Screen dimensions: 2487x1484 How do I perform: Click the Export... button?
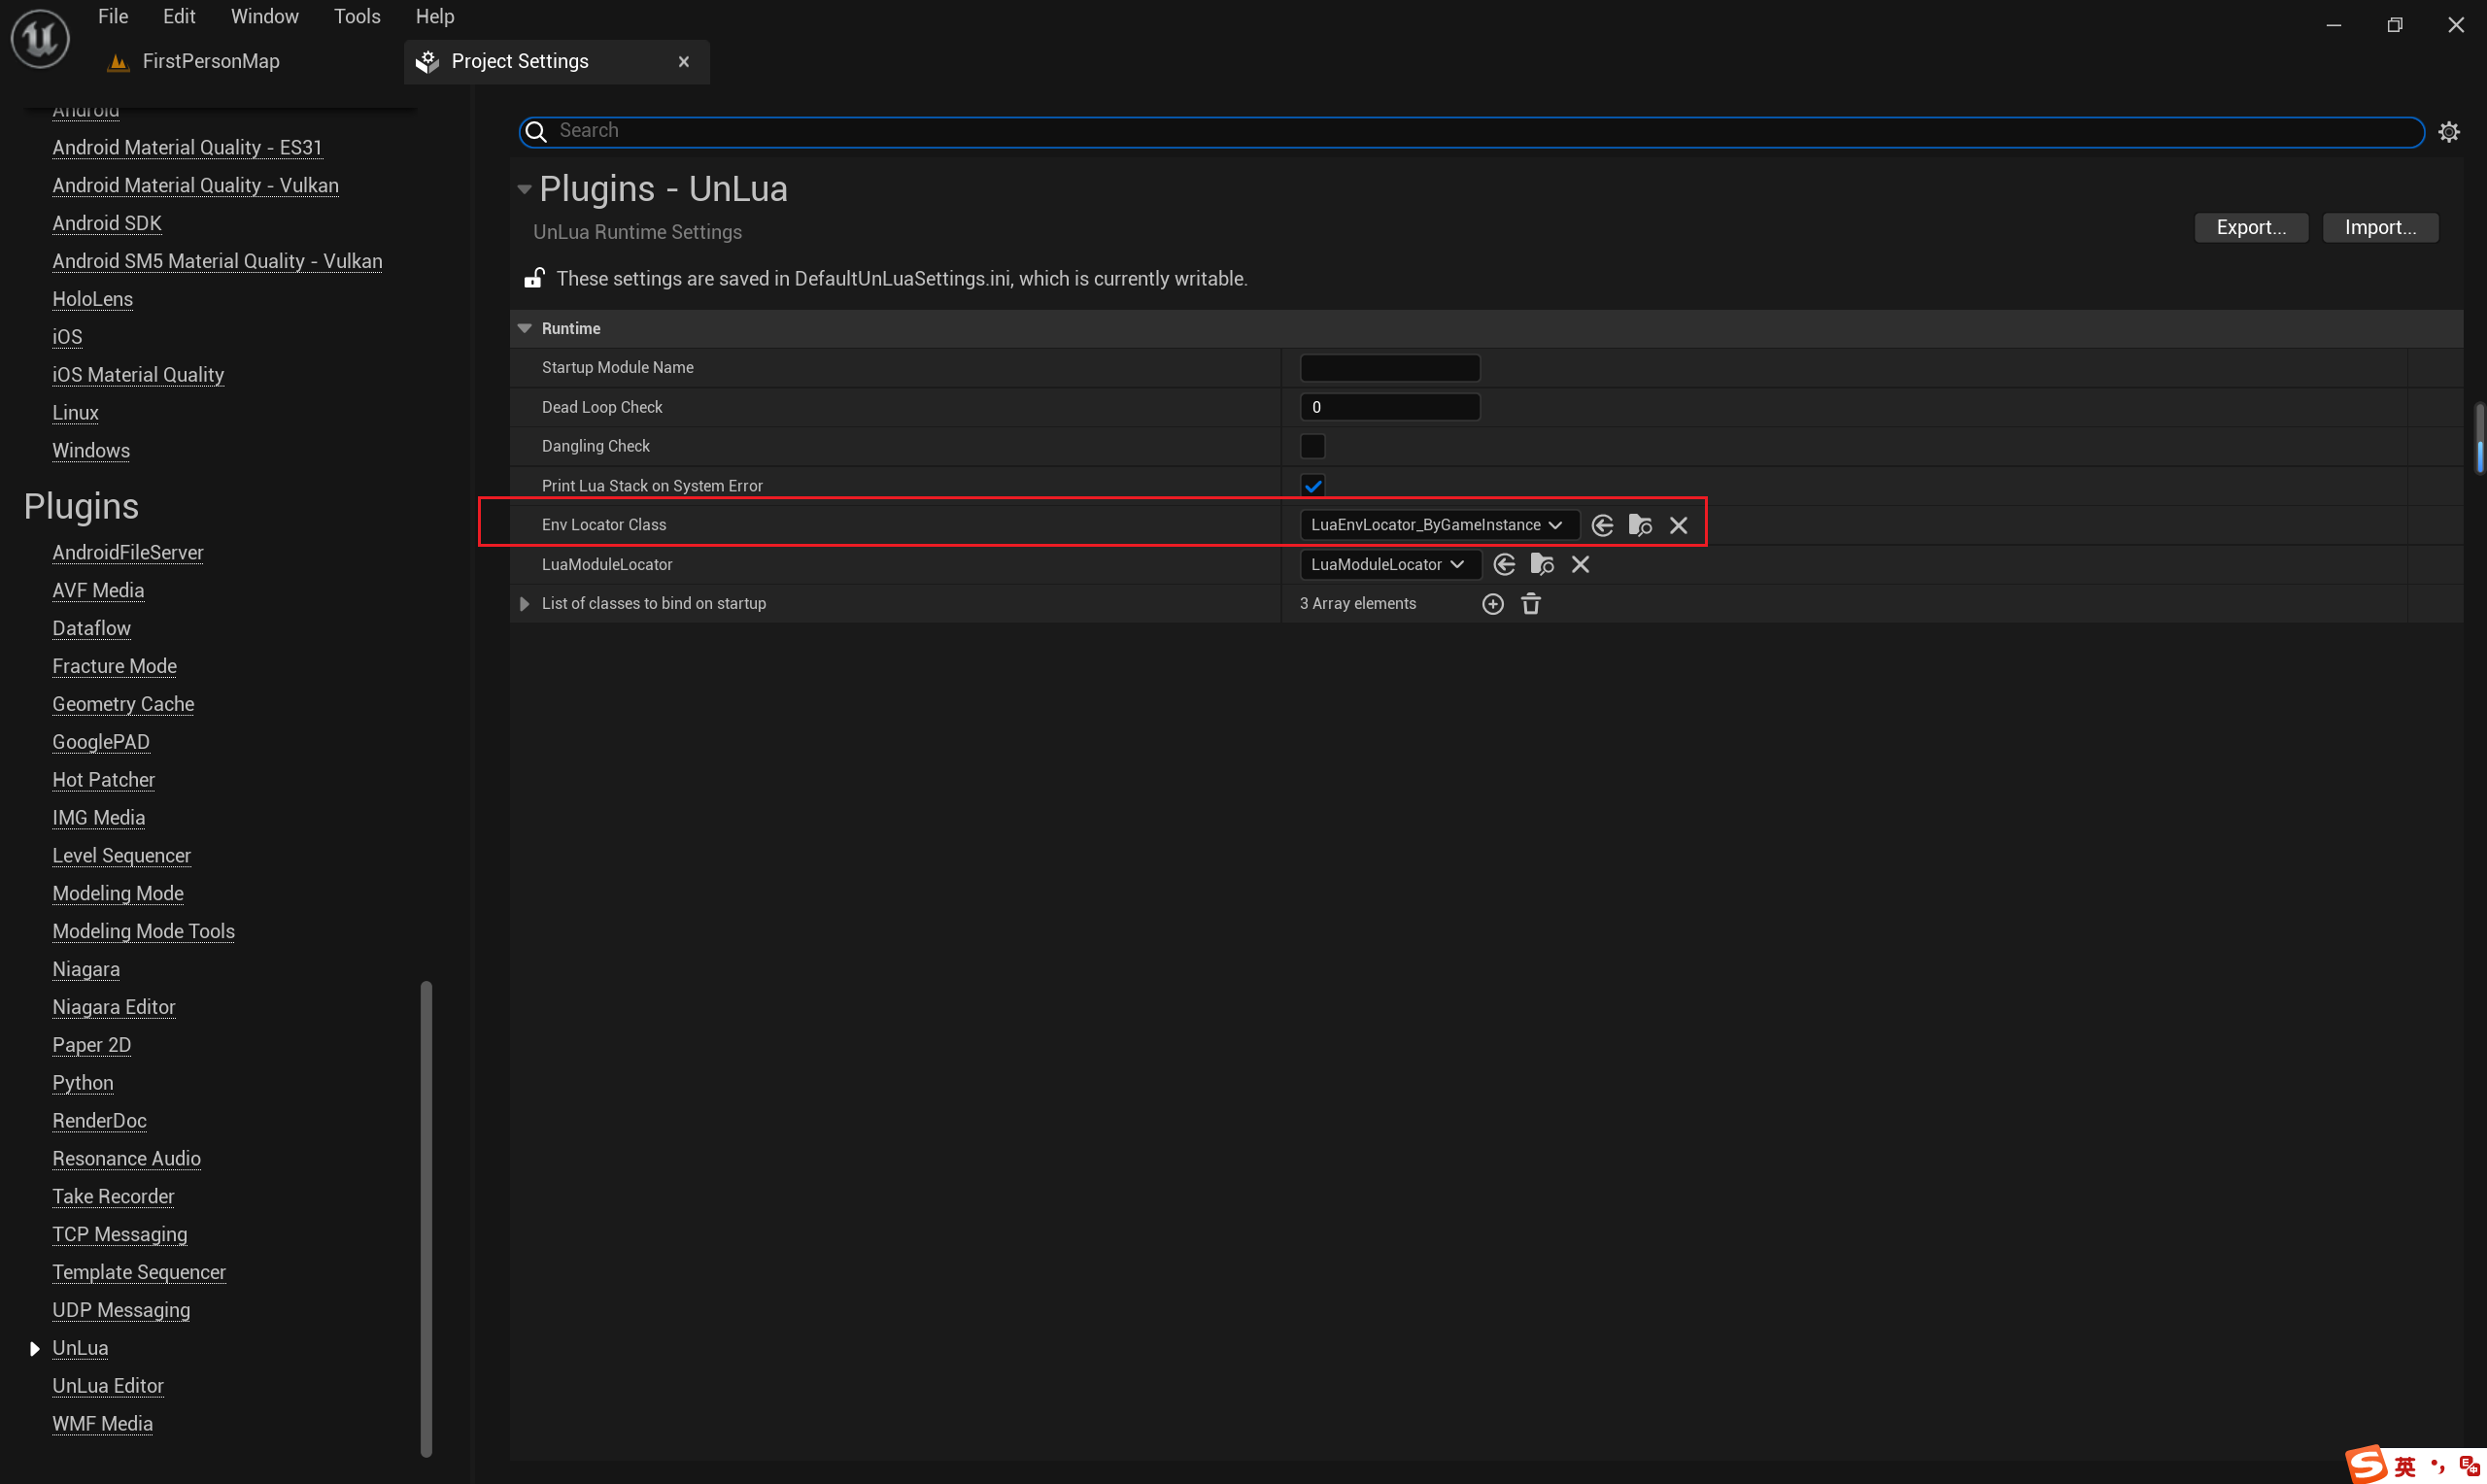pyautogui.click(x=2250, y=227)
